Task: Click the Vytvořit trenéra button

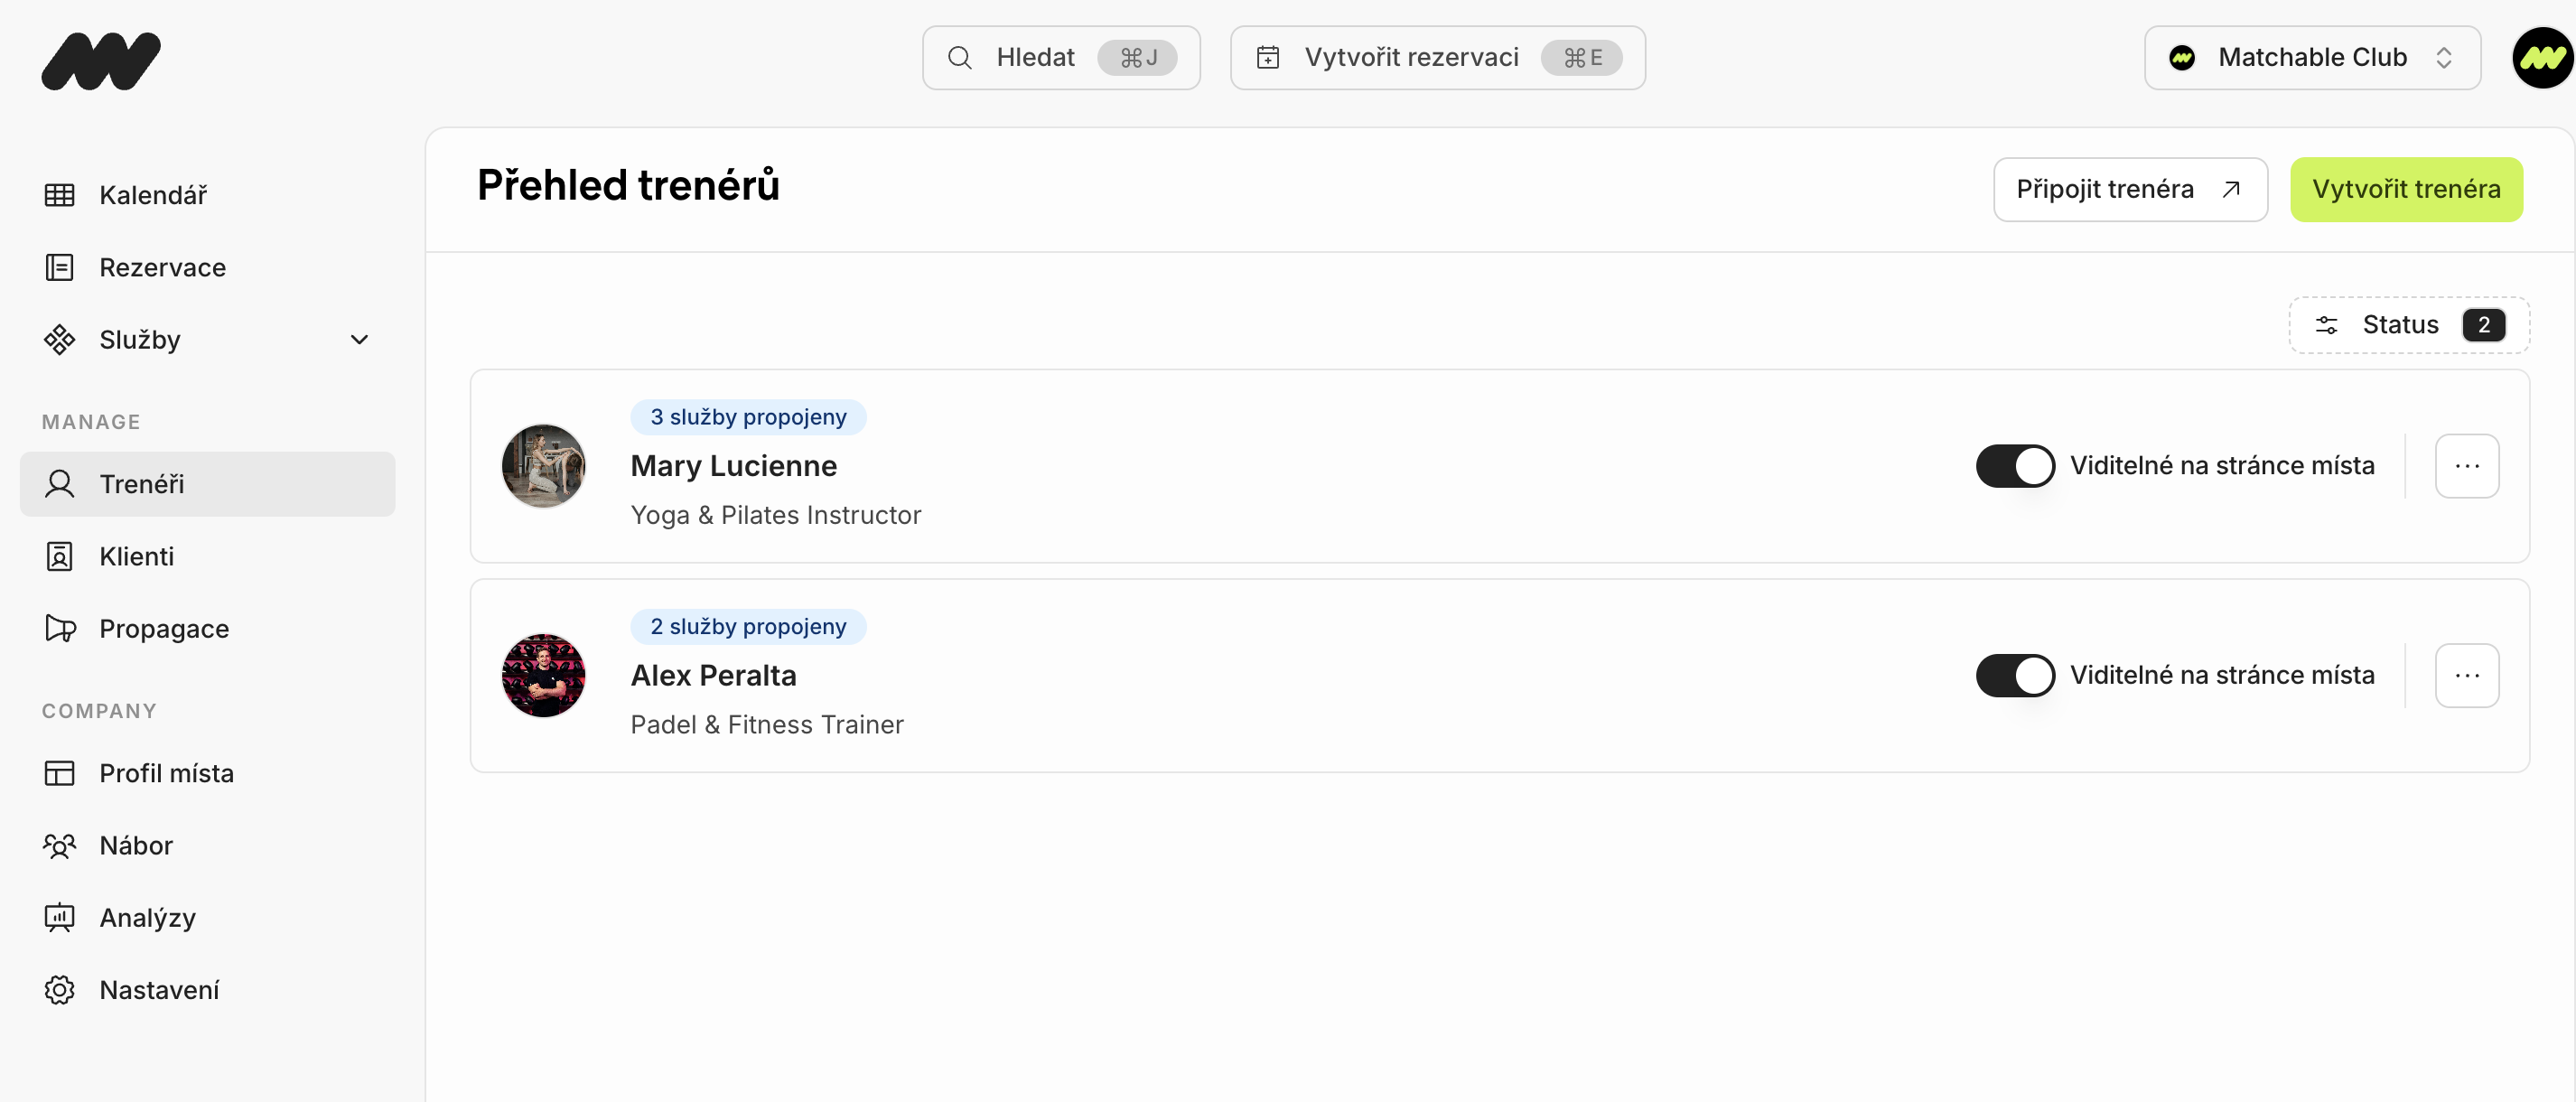Action: click(2405, 189)
